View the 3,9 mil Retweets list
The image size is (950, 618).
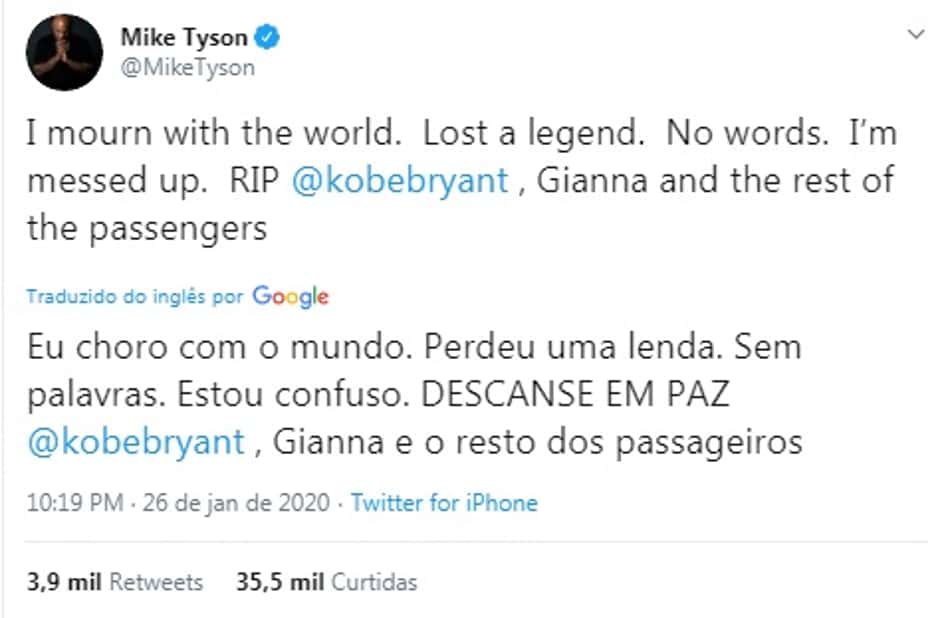pyautogui.click(x=115, y=582)
